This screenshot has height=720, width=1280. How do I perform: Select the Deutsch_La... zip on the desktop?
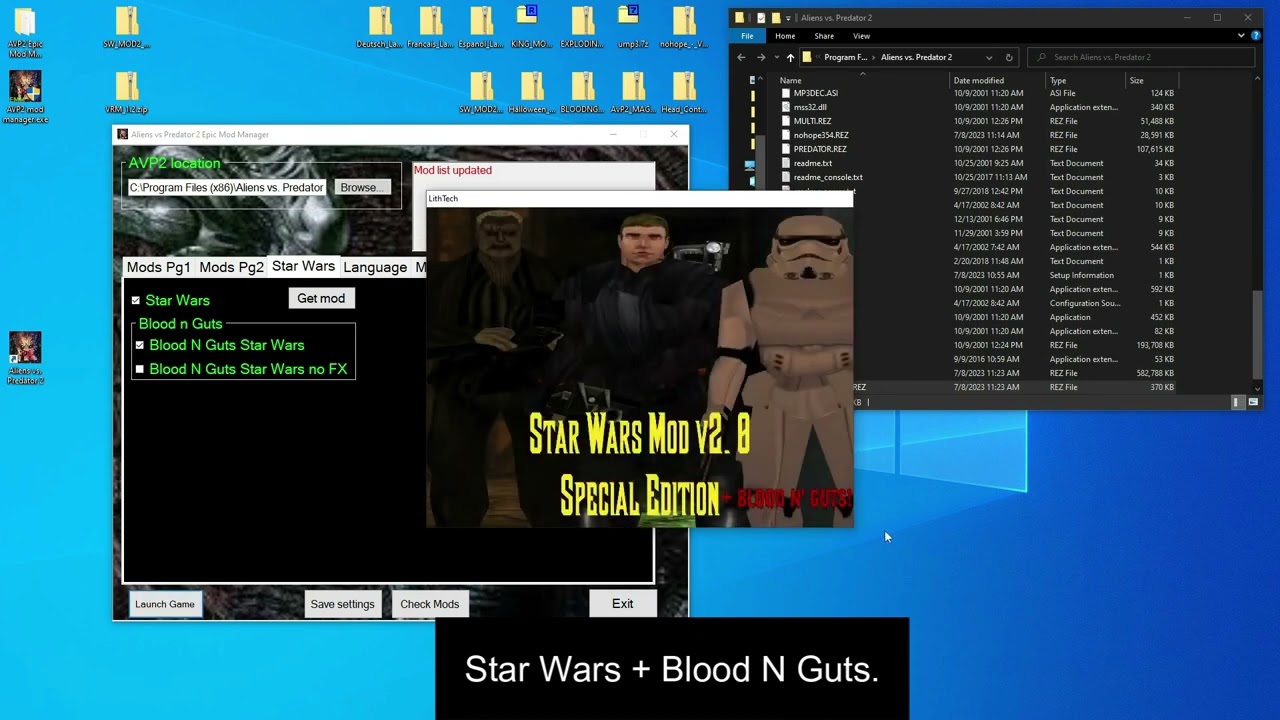pyautogui.click(x=380, y=27)
